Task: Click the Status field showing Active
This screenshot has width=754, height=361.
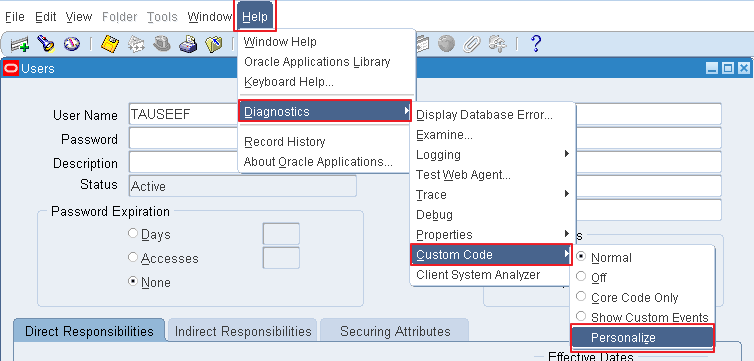Action: 243,186
